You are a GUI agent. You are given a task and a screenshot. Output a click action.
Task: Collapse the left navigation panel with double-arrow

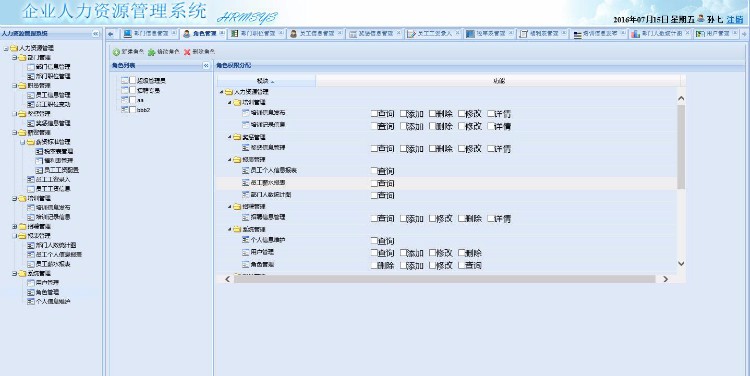96,34
